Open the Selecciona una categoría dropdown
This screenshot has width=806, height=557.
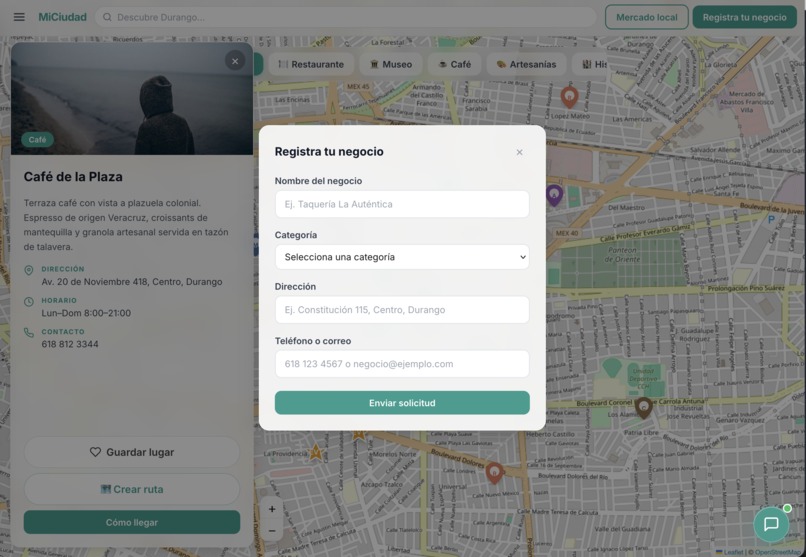[402, 257]
